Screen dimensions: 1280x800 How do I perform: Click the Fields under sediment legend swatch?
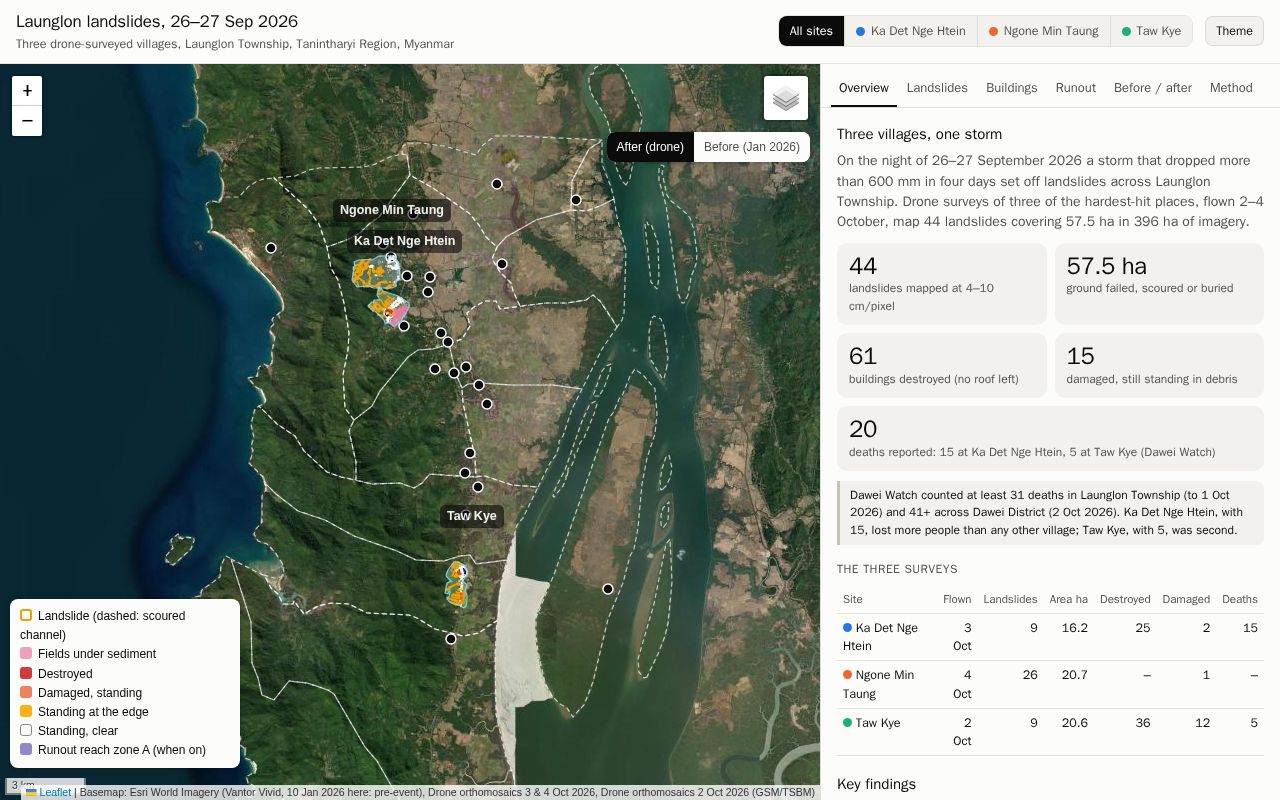coord(26,653)
